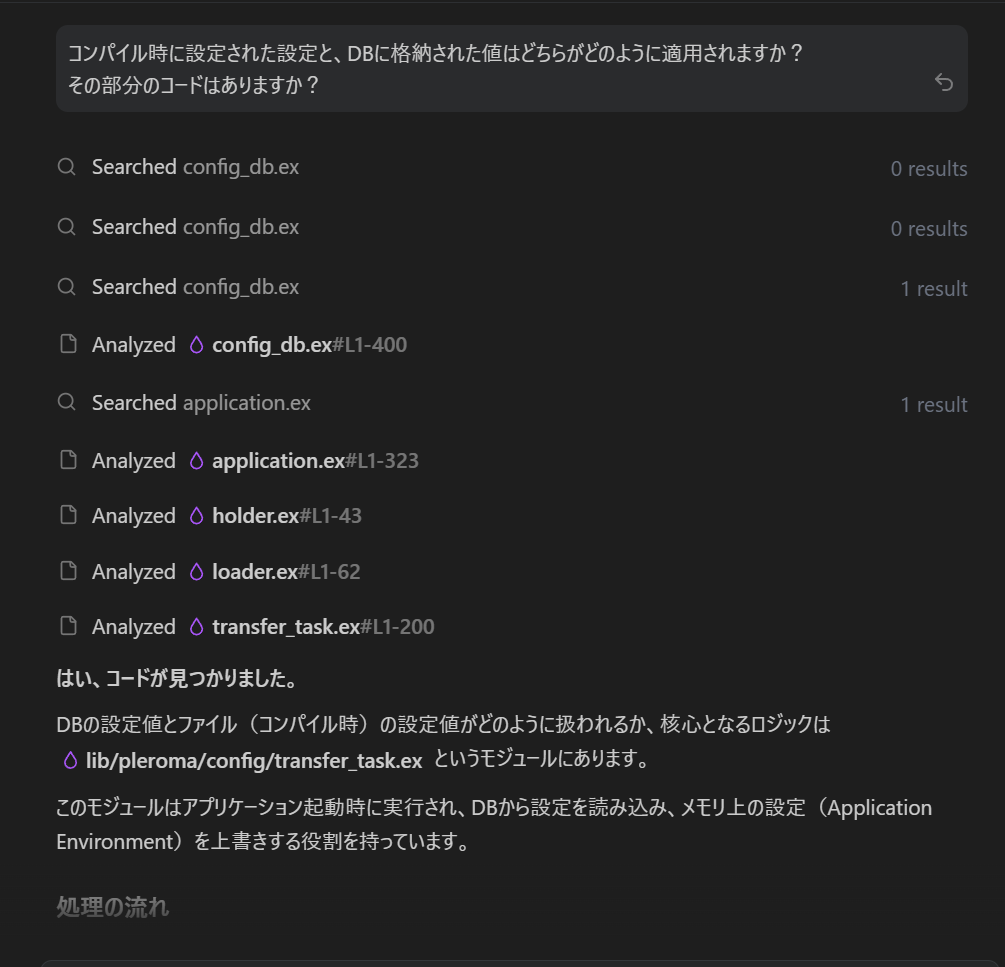Click the file icon beside Analyzed application.ex
The image size is (1005, 967).
68,461
